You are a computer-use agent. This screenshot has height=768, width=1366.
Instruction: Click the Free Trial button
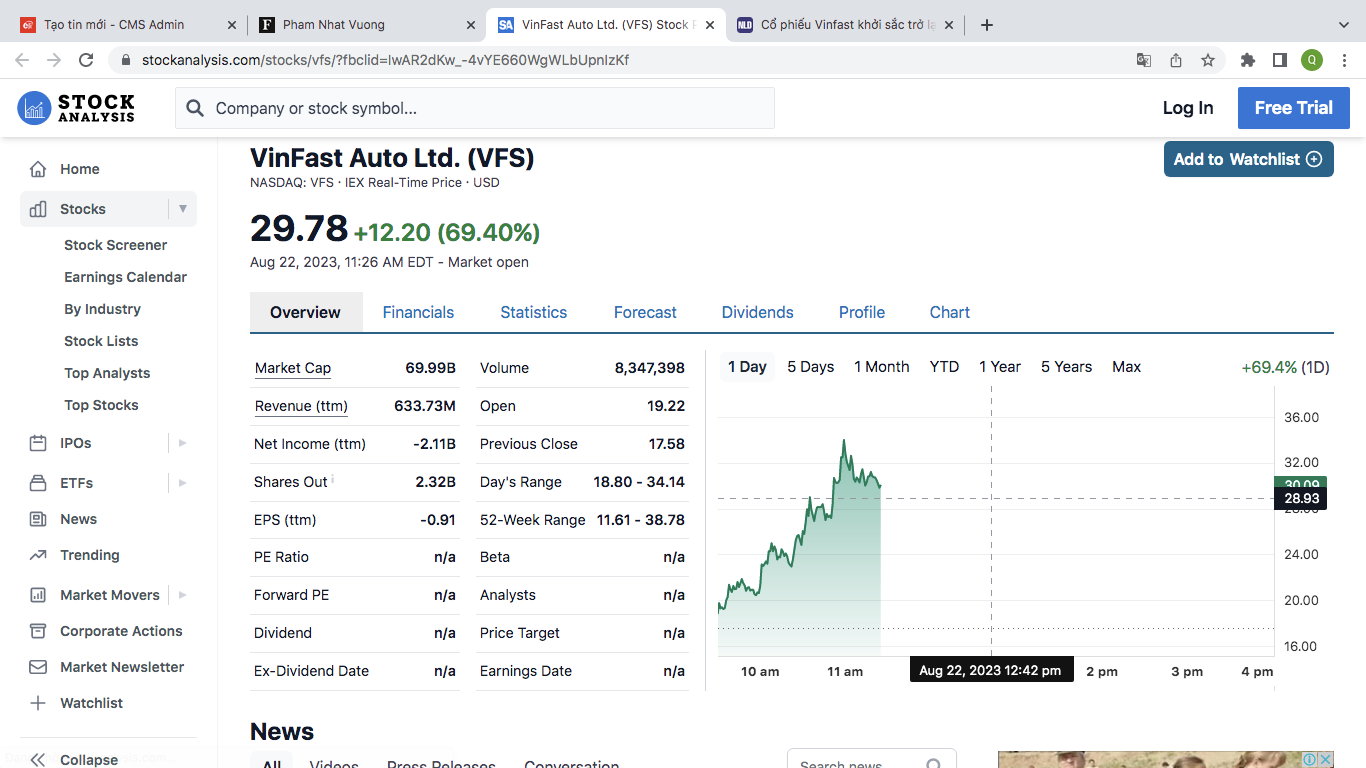tap(1293, 108)
